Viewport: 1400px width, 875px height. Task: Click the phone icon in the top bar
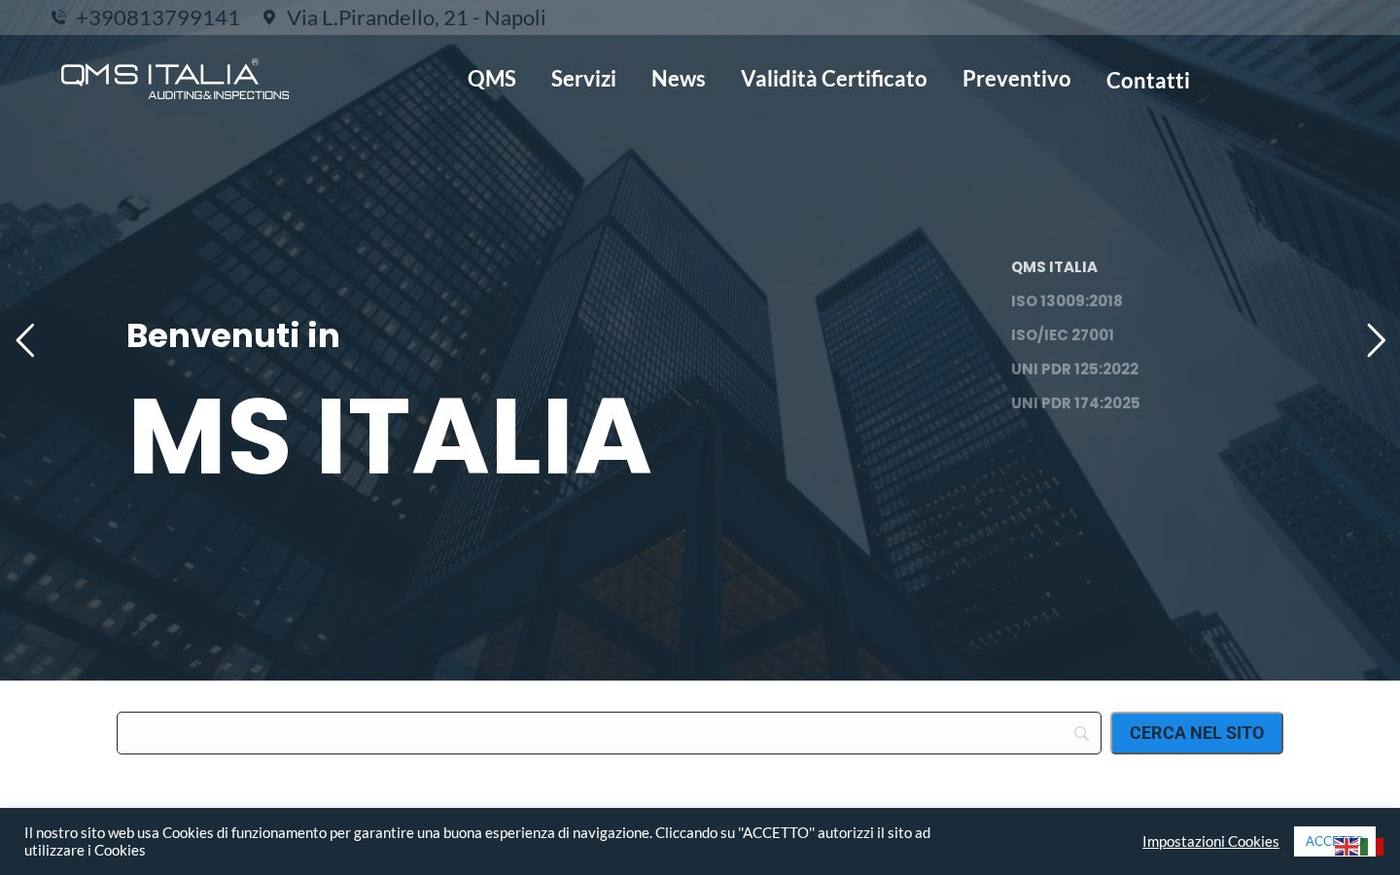(x=59, y=18)
